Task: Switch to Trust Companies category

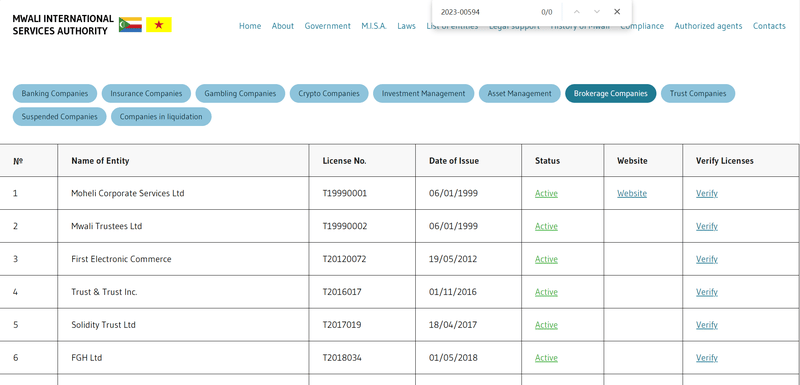Action: (698, 93)
